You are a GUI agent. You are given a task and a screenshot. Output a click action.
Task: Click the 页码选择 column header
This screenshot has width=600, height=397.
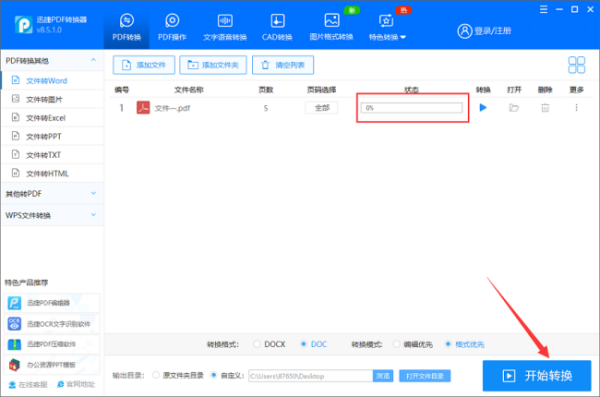pyautogui.click(x=321, y=90)
